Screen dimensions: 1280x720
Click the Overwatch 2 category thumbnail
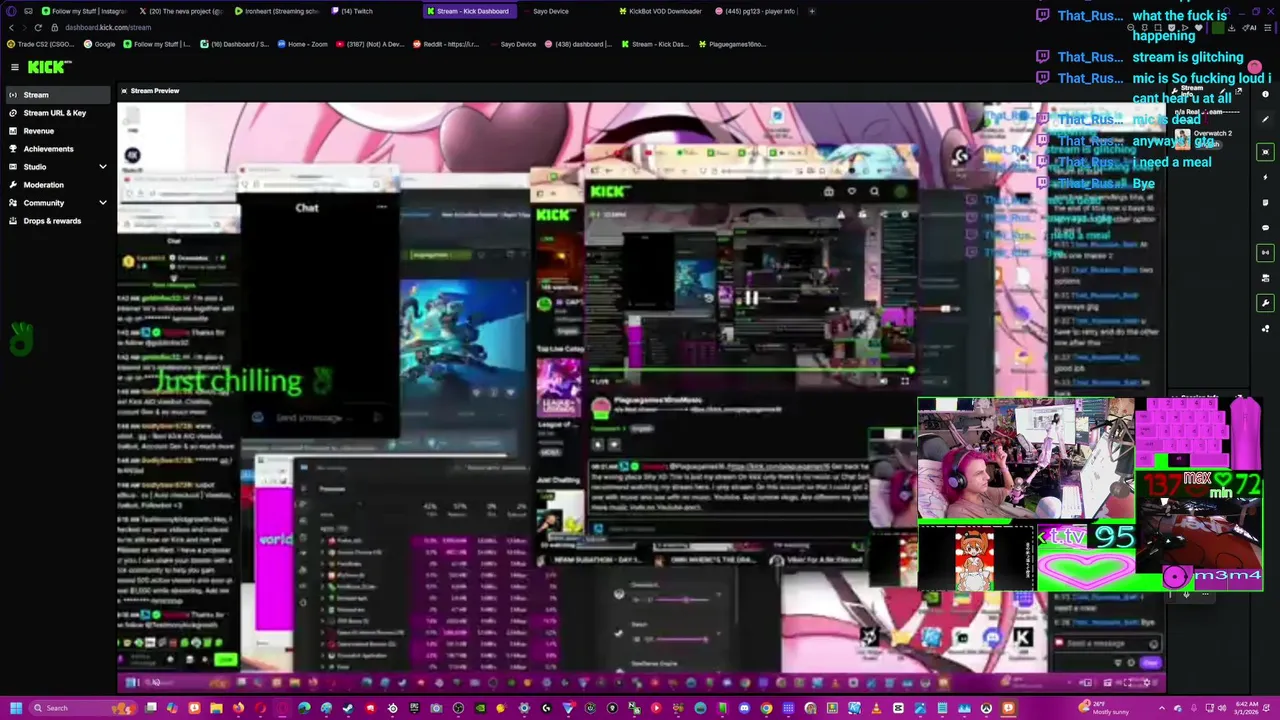click(x=1182, y=140)
